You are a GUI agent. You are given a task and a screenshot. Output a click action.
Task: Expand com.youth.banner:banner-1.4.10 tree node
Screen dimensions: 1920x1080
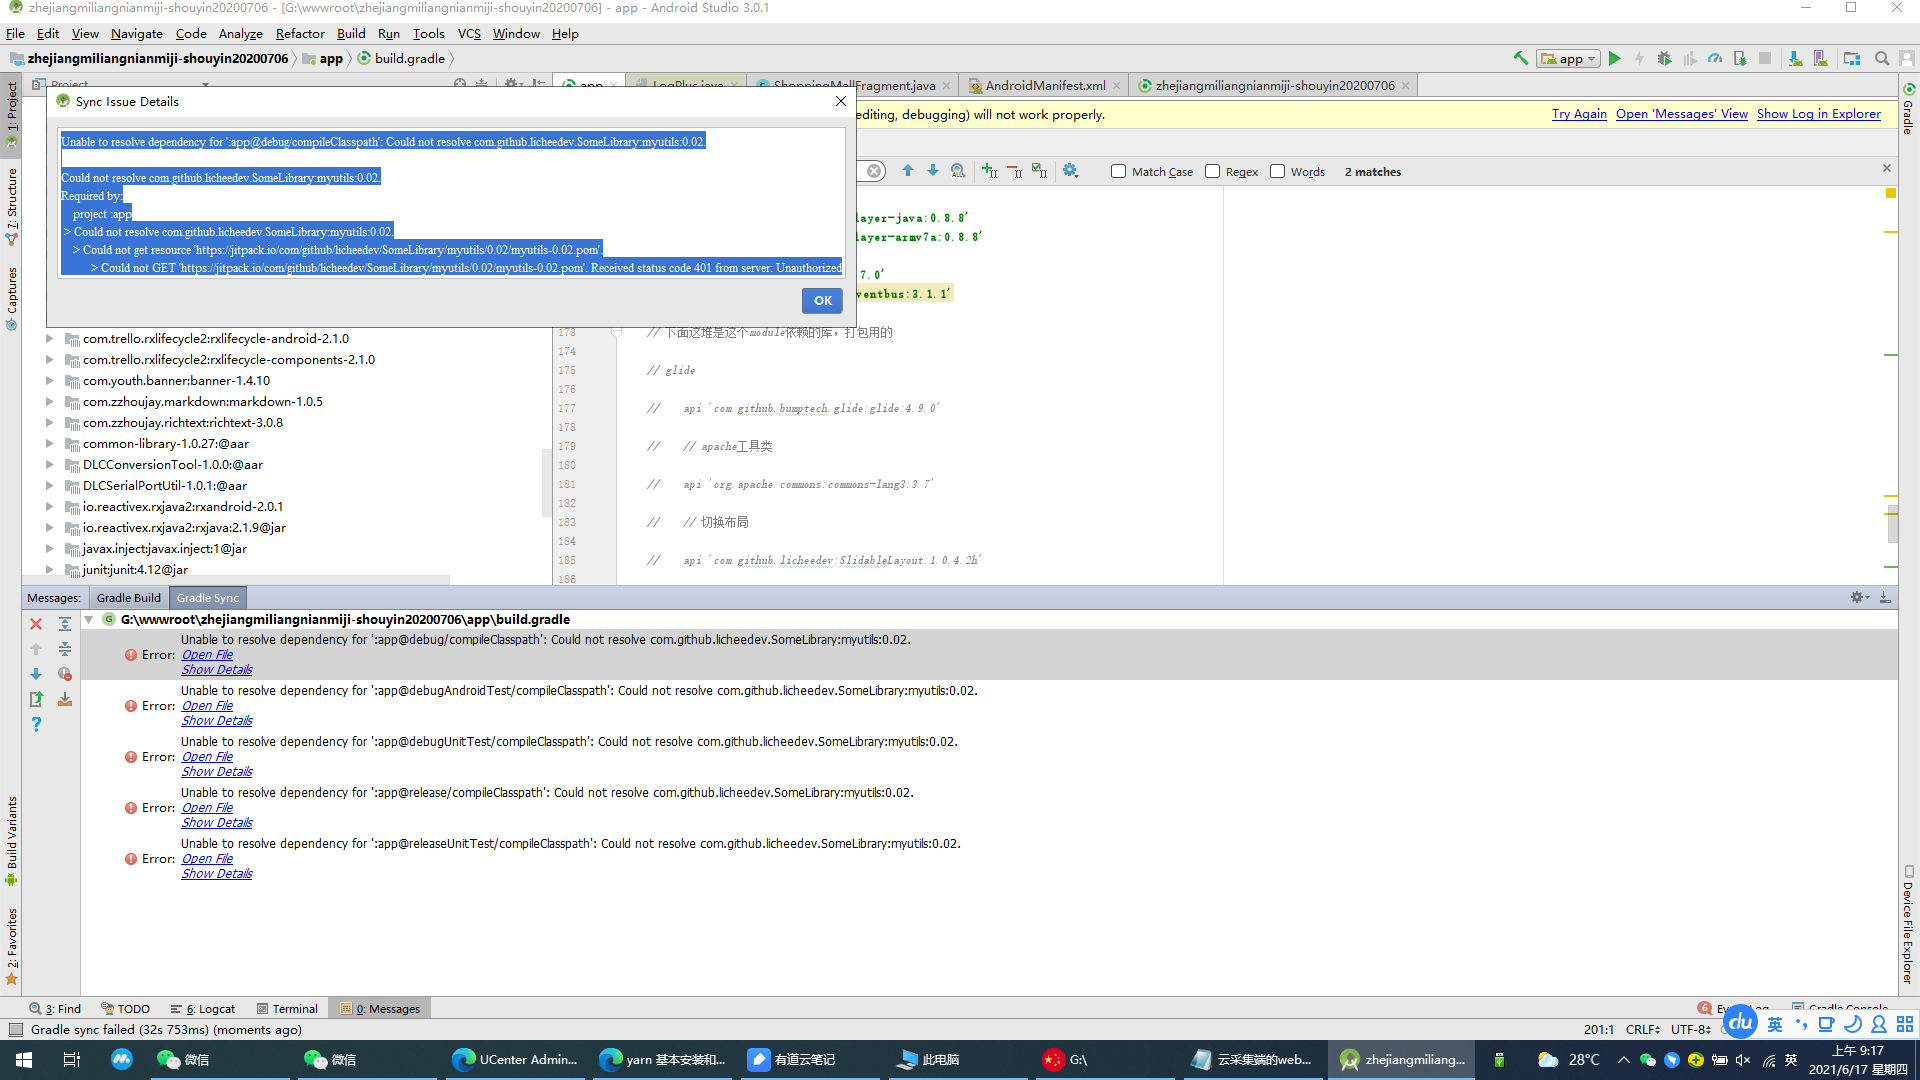click(49, 381)
